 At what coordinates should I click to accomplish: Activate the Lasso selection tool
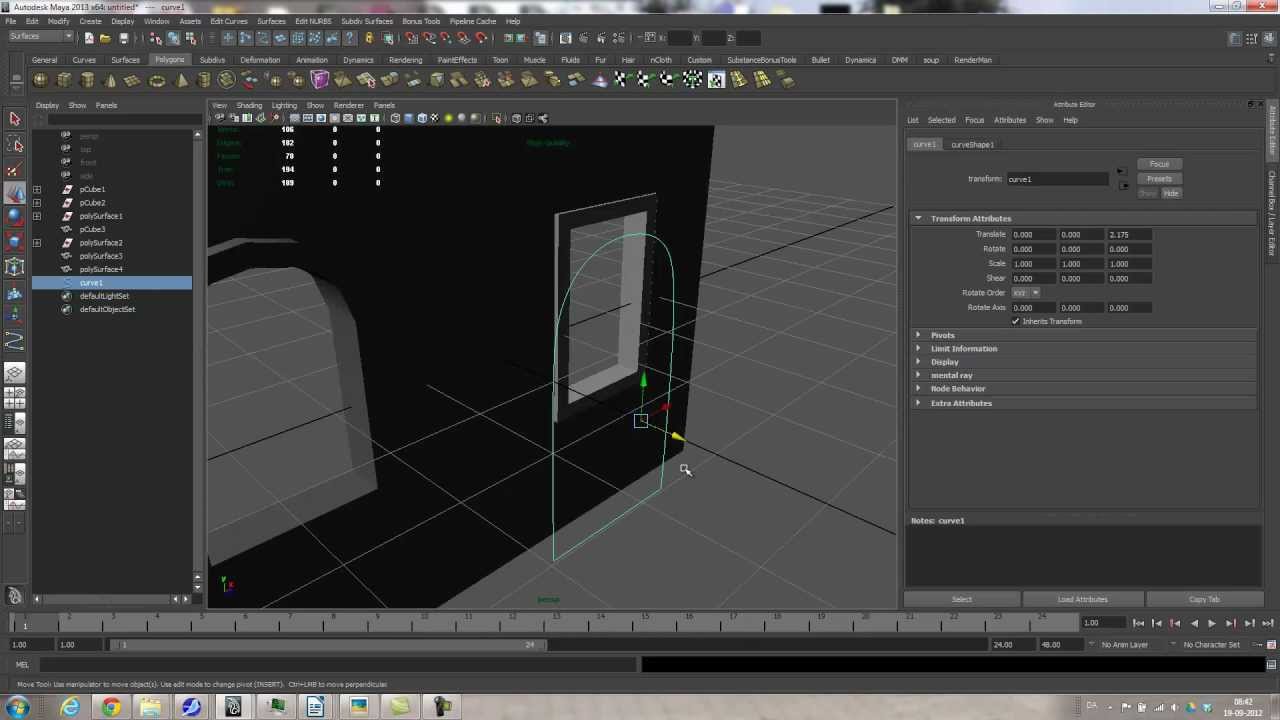pos(15,145)
